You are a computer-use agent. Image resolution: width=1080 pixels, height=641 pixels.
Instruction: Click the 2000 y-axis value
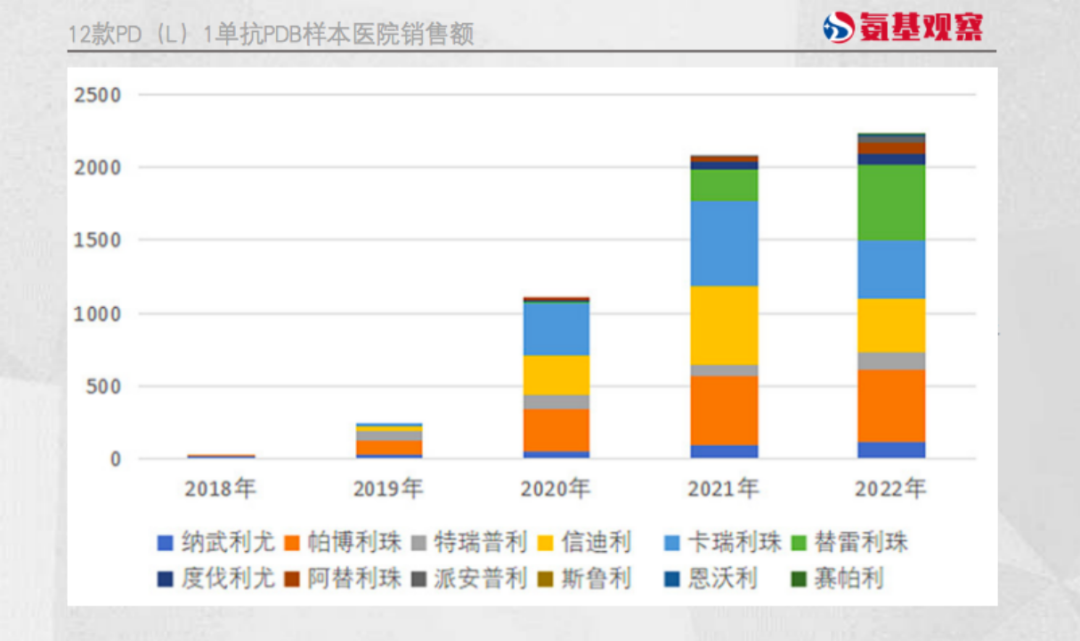pos(98,167)
